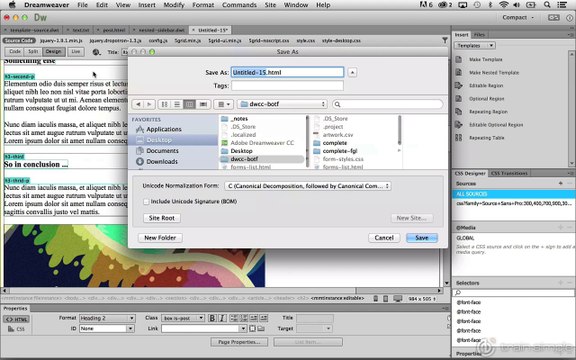
Task: Open the ID None dropdown
Action: pos(107,328)
